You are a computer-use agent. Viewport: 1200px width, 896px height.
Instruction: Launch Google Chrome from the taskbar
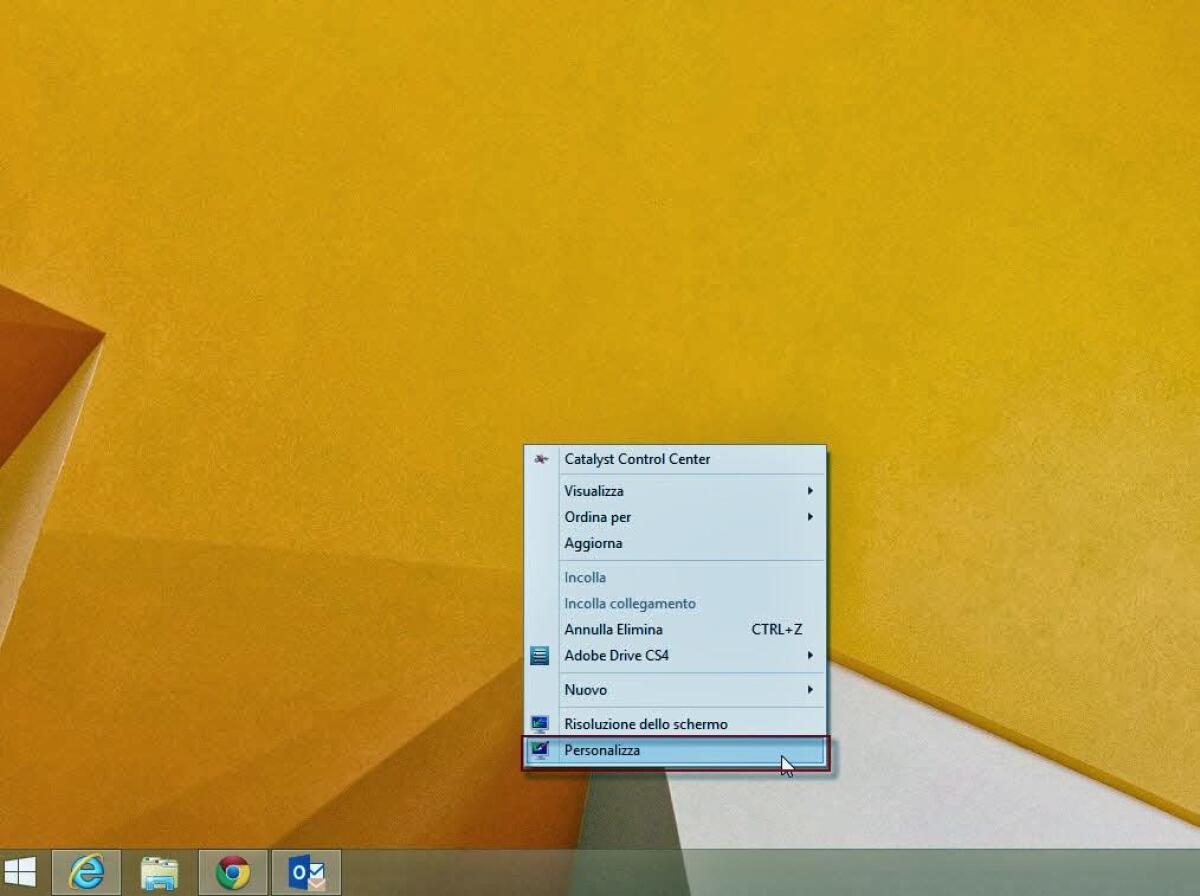[x=232, y=871]
